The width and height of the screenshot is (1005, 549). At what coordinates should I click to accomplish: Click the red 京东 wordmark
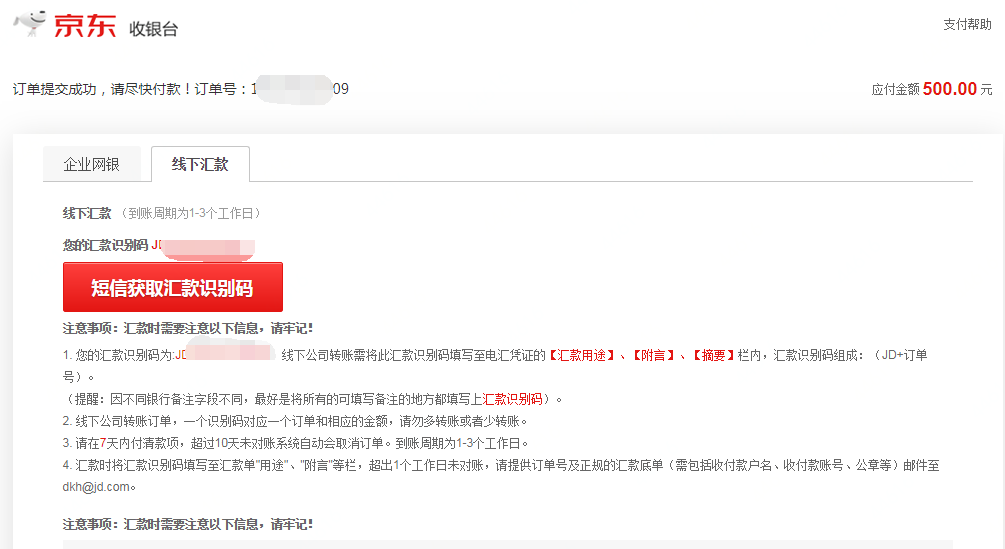coord(85,26)
